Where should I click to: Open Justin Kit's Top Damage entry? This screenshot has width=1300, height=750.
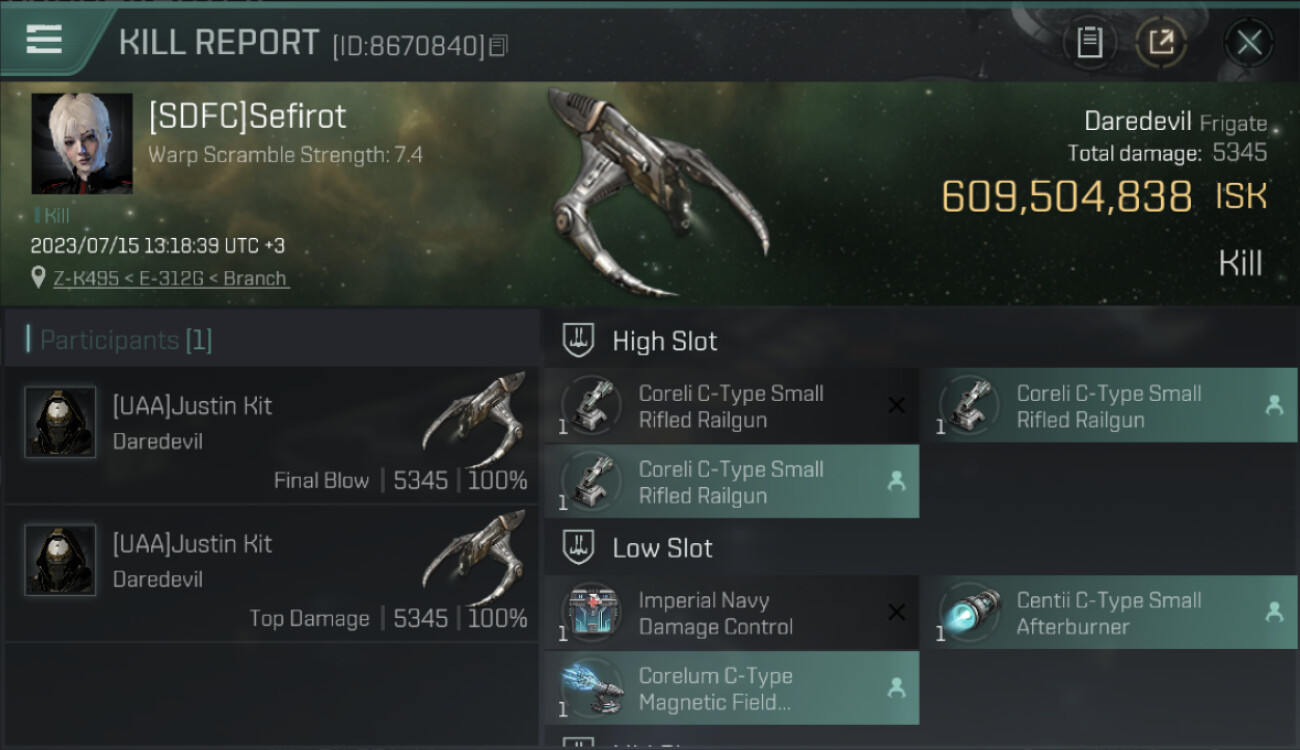coord(272,574)
